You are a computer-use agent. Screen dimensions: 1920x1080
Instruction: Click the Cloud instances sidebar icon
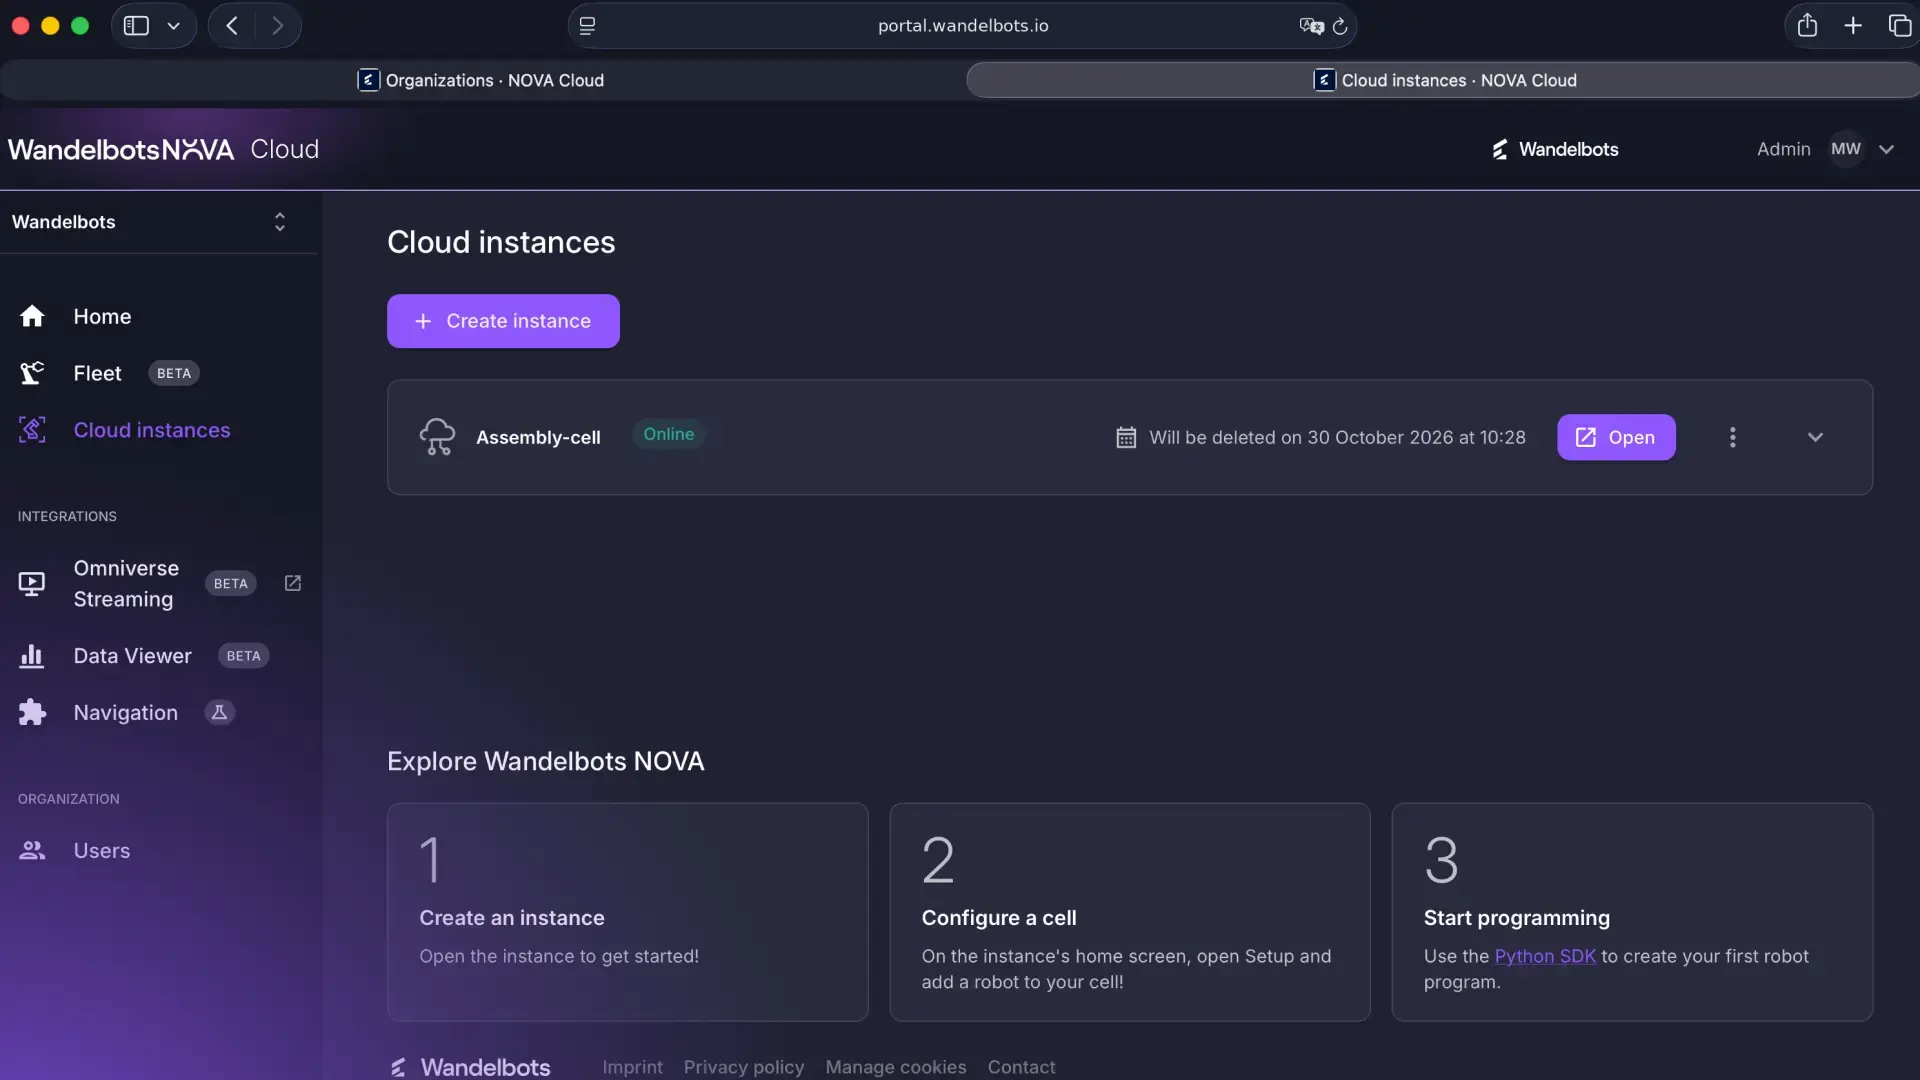pos(32,430)
